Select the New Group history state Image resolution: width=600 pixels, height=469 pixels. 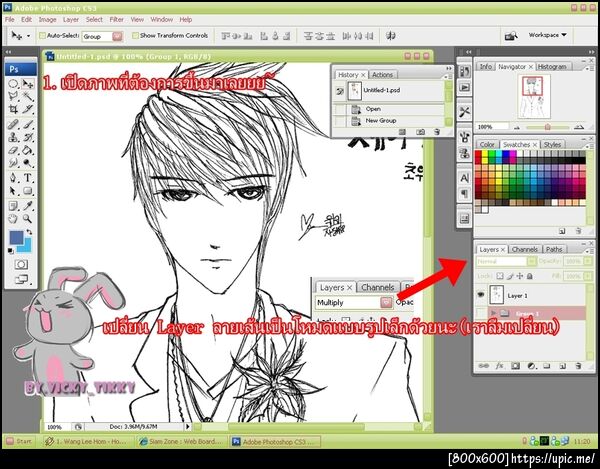(x=388, y=121)
